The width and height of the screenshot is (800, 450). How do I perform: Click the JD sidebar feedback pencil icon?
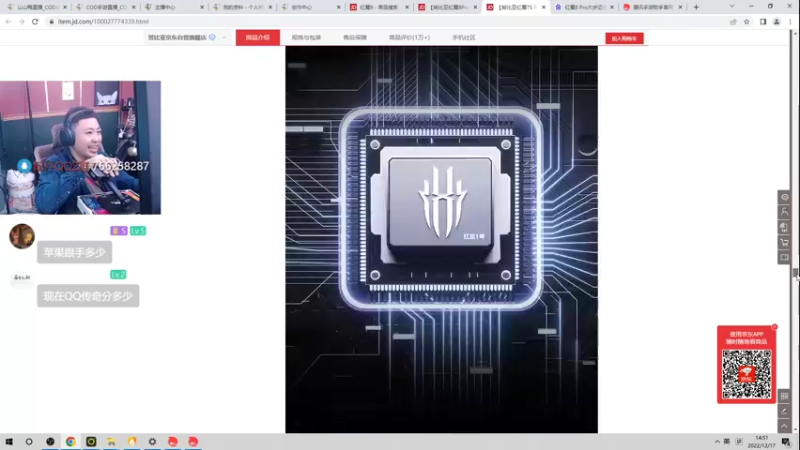tap(785, 411)
